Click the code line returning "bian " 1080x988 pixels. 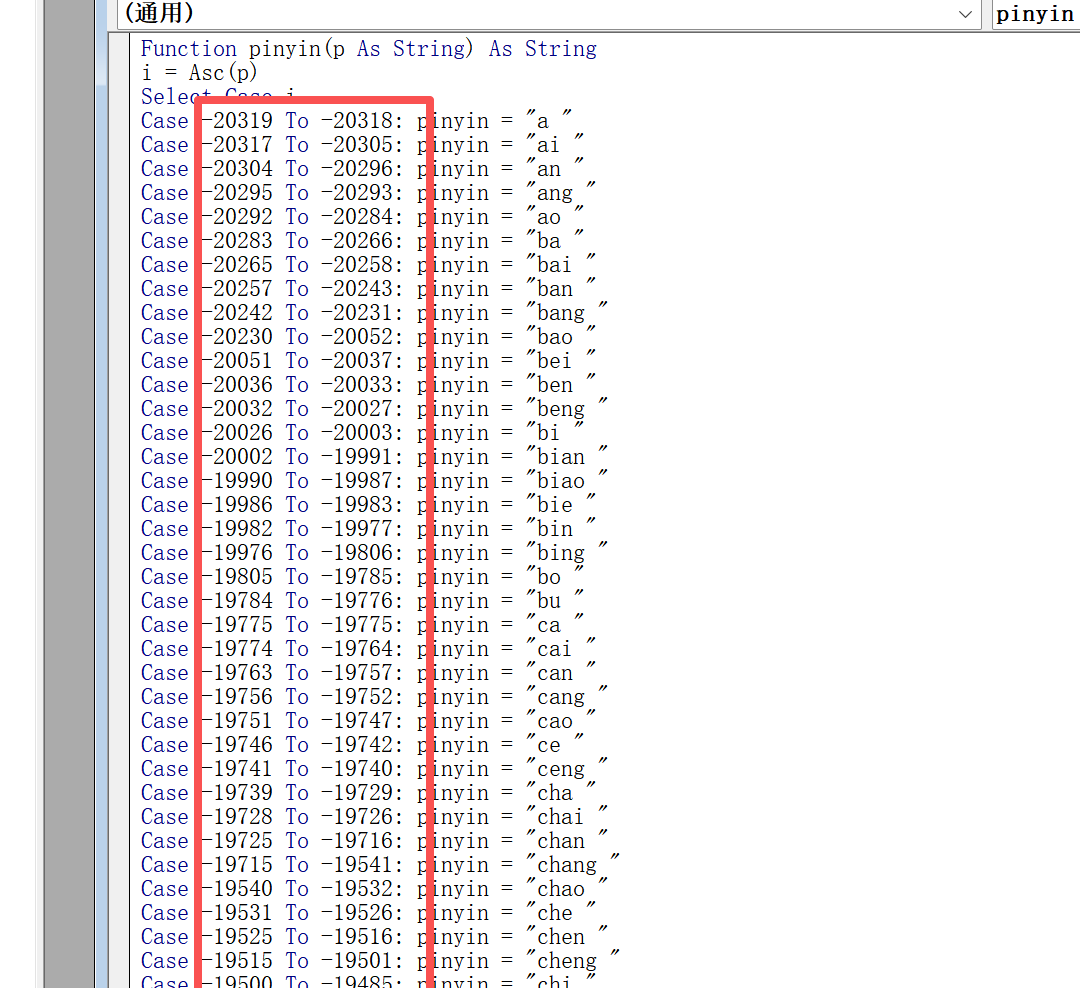374,457
